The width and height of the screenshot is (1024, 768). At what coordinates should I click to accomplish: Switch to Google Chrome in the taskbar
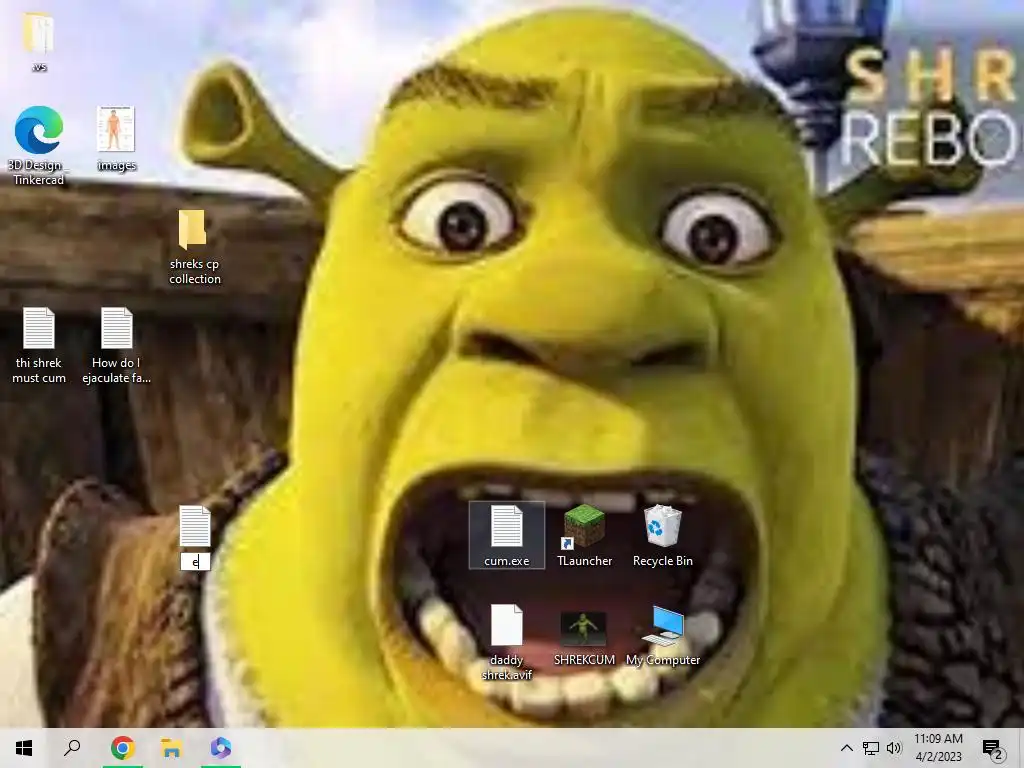click(x=122, y=748)
